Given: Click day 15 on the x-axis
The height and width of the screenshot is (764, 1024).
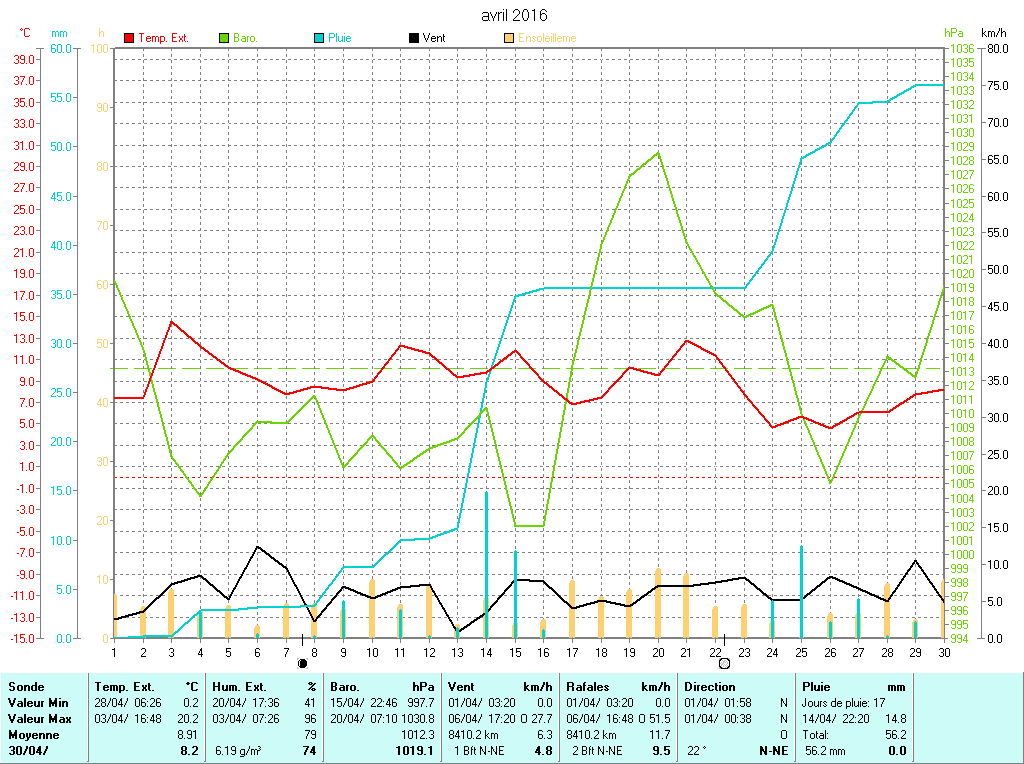Looking at the screenshot, I should [515, 652].
